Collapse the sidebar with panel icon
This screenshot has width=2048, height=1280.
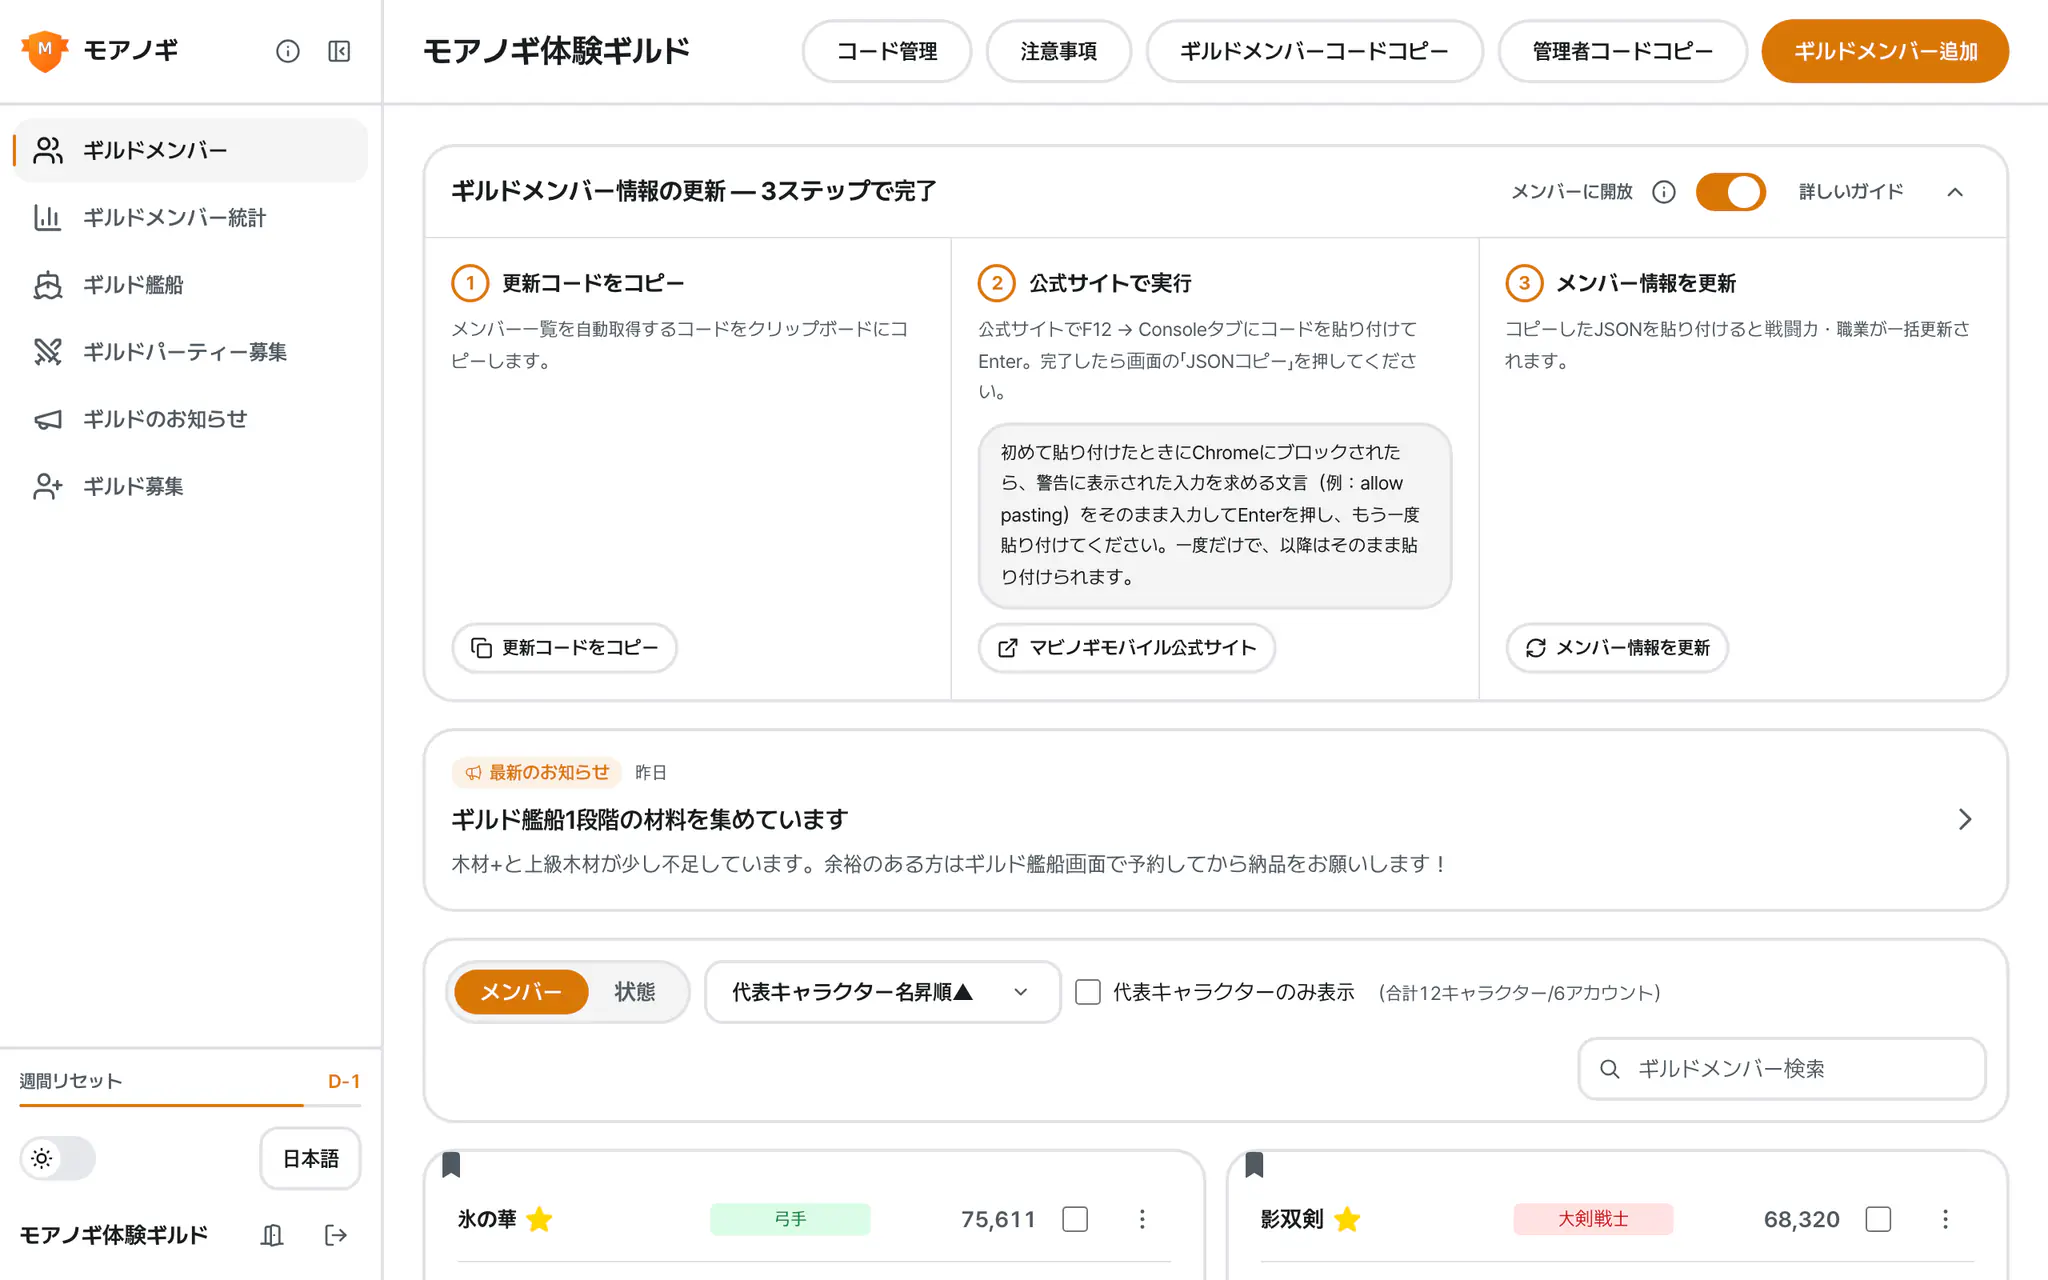pos(339,51)
